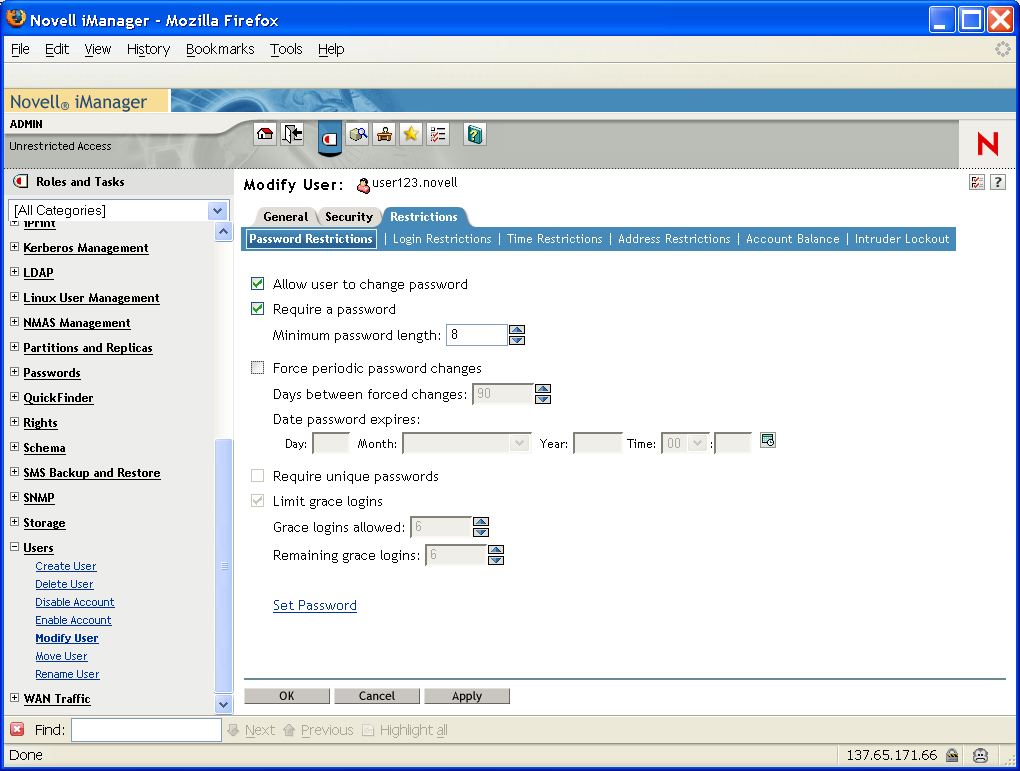
Task: Click the Favorites star icon
Action: point(410,133)
